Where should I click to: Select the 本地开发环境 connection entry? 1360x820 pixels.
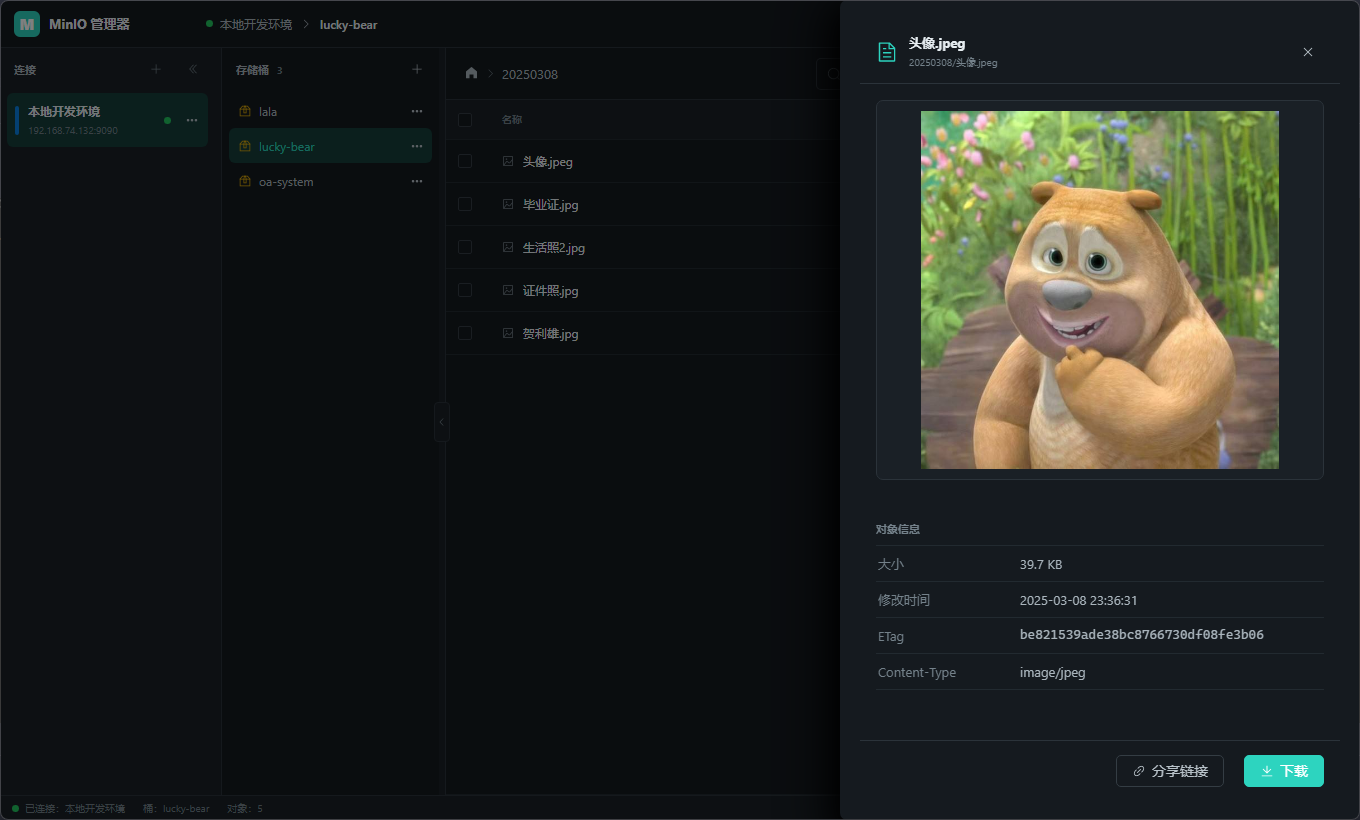[x=108, y=120]
